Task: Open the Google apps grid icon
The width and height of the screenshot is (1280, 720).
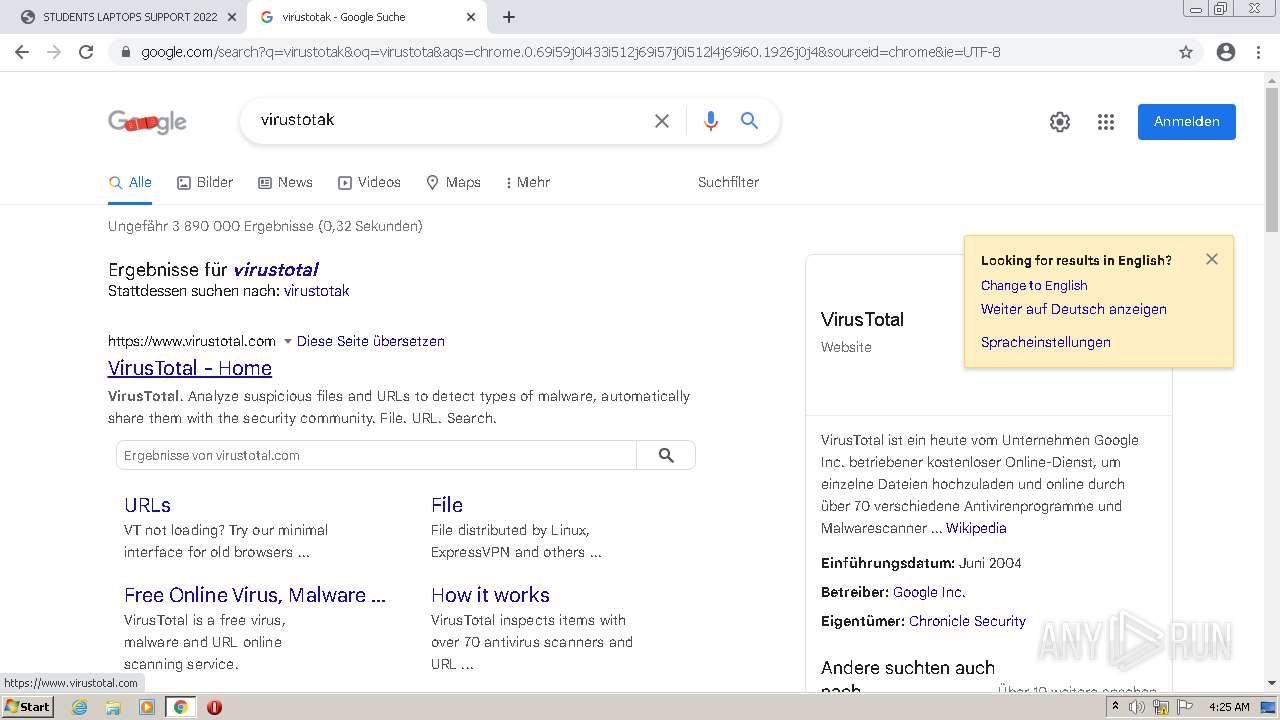Action: 1106,122
